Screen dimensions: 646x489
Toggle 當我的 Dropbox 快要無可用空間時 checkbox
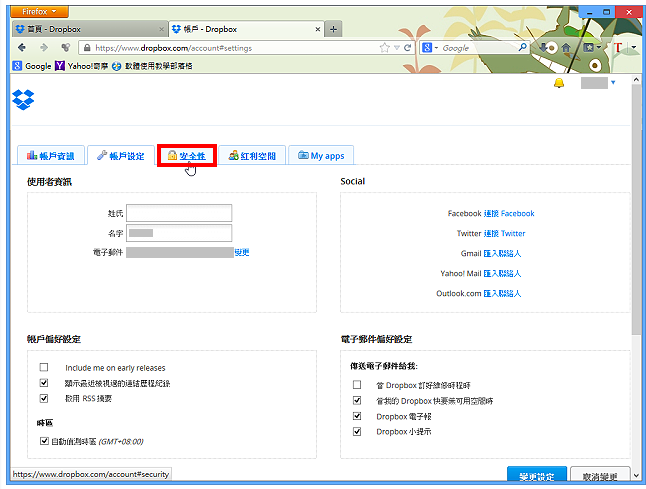pos(357,400)
